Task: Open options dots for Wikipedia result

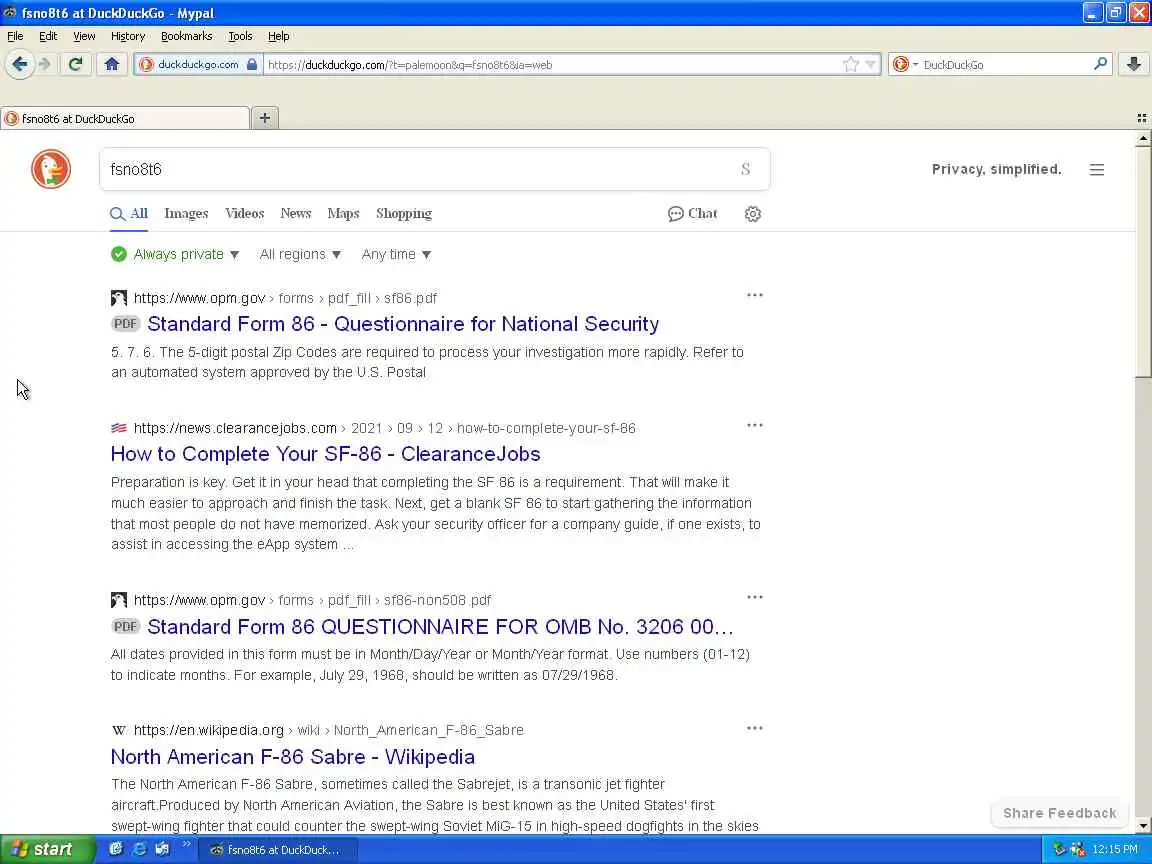Action: (755, 728)
